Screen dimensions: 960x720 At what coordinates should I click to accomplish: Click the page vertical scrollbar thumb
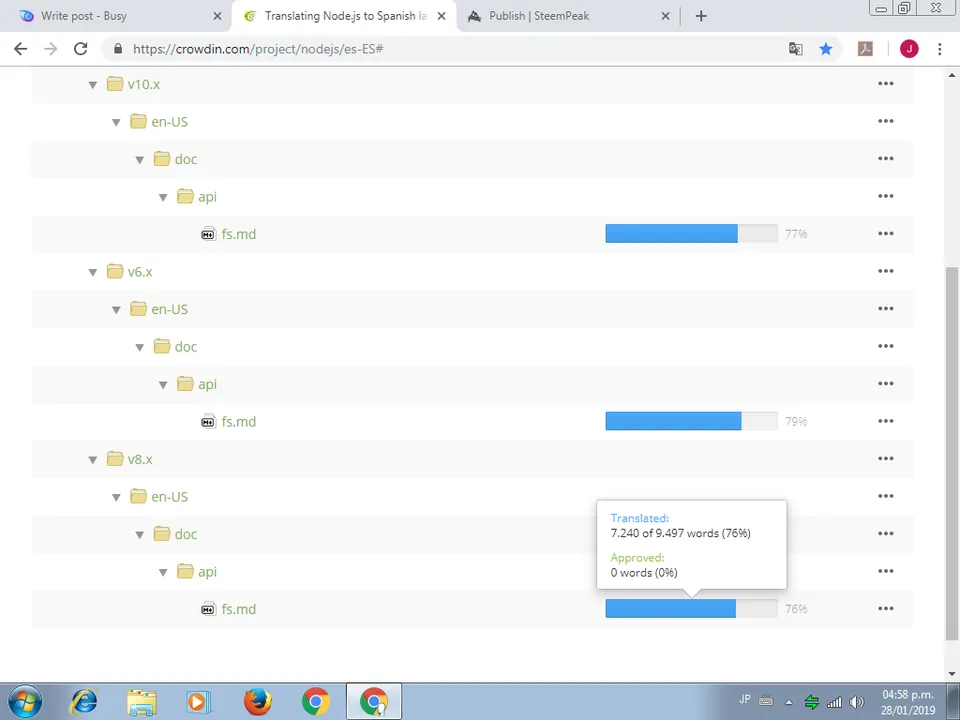pos(952,453)
